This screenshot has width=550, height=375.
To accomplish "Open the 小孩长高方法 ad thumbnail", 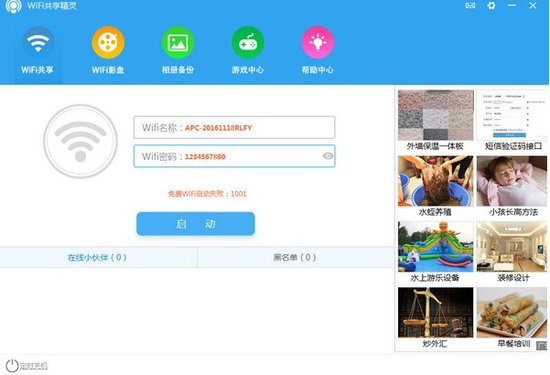I will [x=511, y=181].
